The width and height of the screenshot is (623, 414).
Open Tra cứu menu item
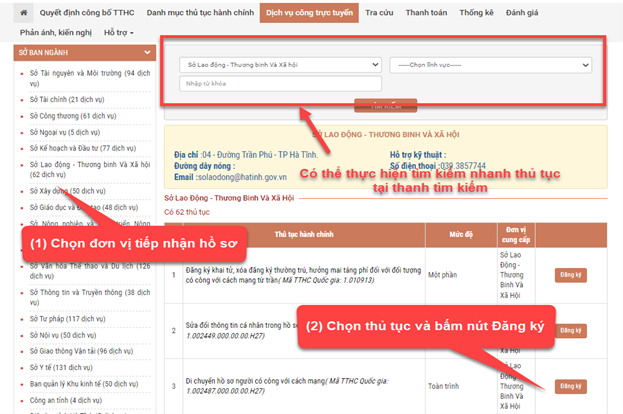click(x=379, y=13)
